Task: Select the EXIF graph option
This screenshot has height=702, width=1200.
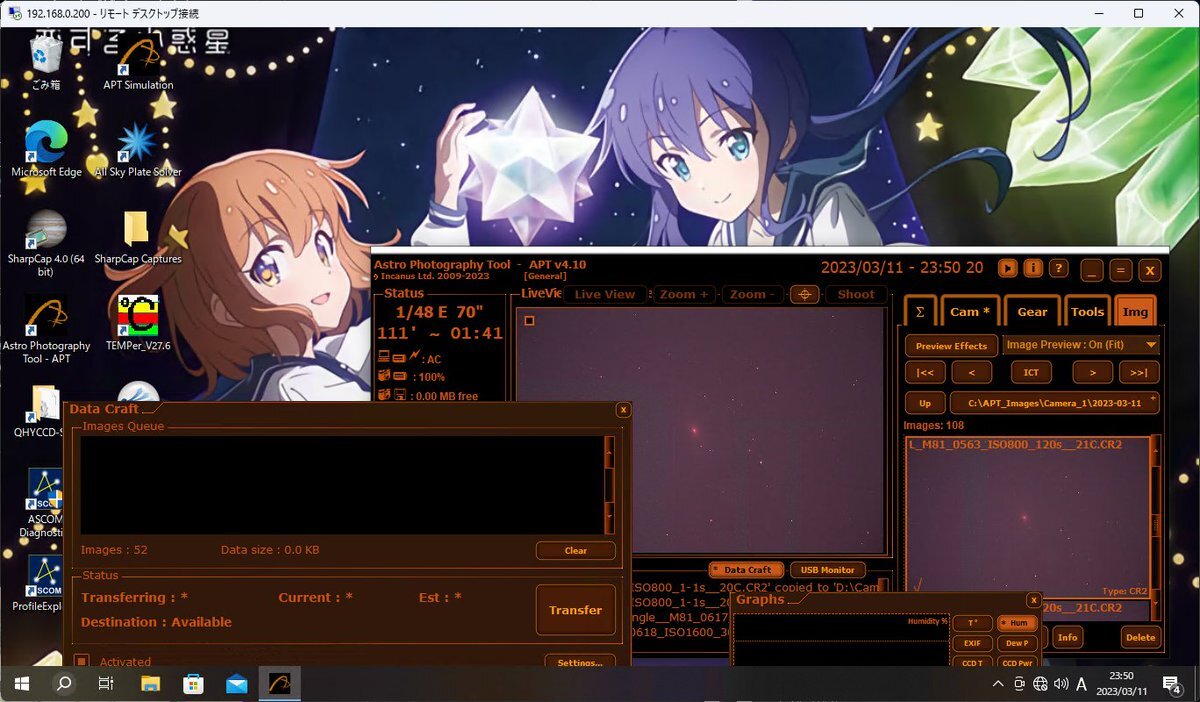Action: pyautogui.click(x=972, y=643)
